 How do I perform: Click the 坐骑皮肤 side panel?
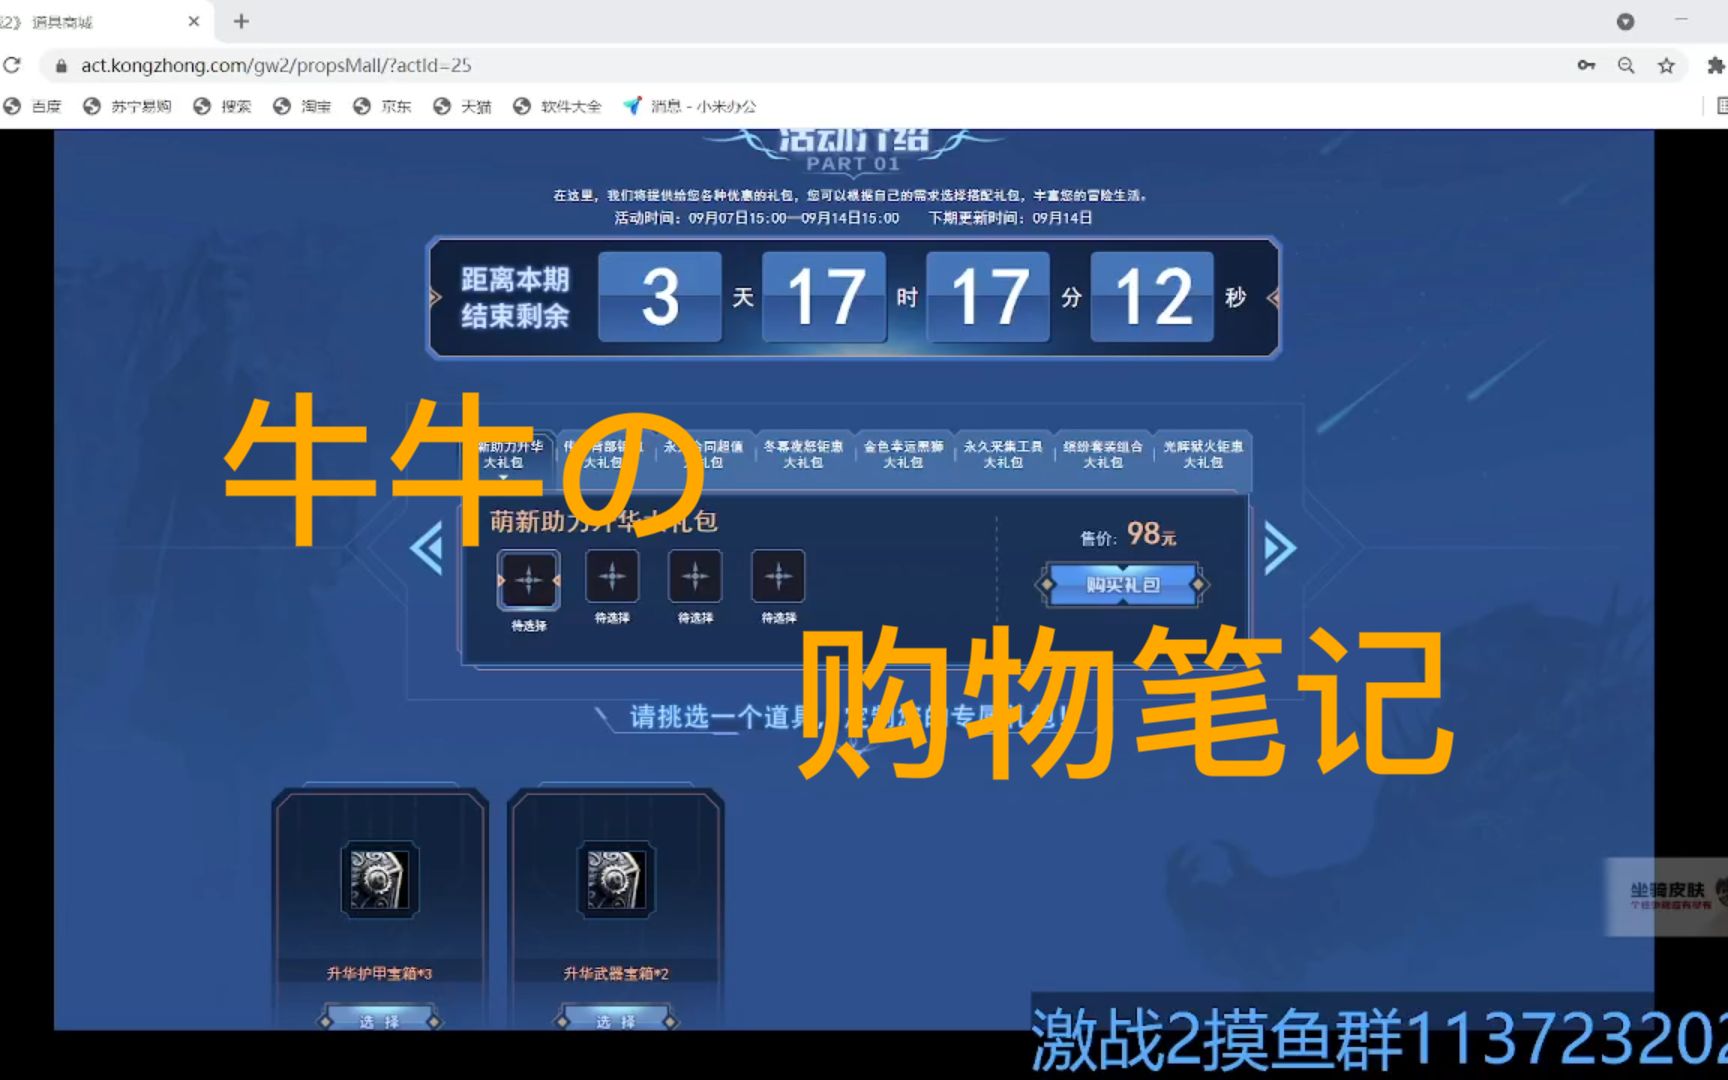1666,896
